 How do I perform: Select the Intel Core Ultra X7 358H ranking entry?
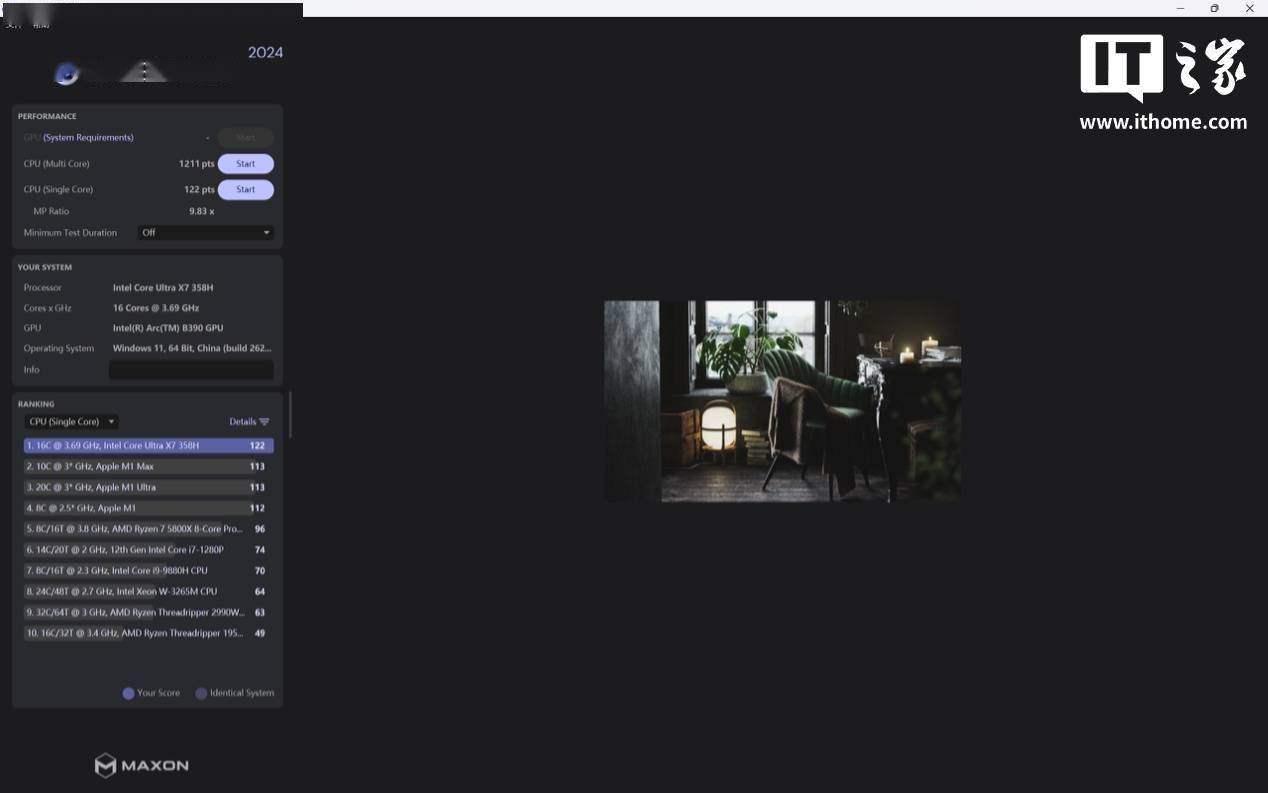(148, 446)
